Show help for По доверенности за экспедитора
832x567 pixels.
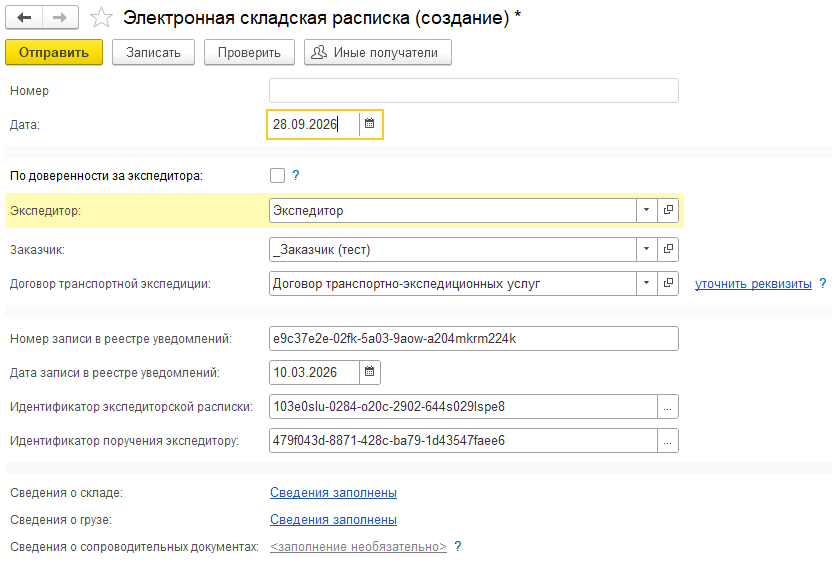pos(296,175)
